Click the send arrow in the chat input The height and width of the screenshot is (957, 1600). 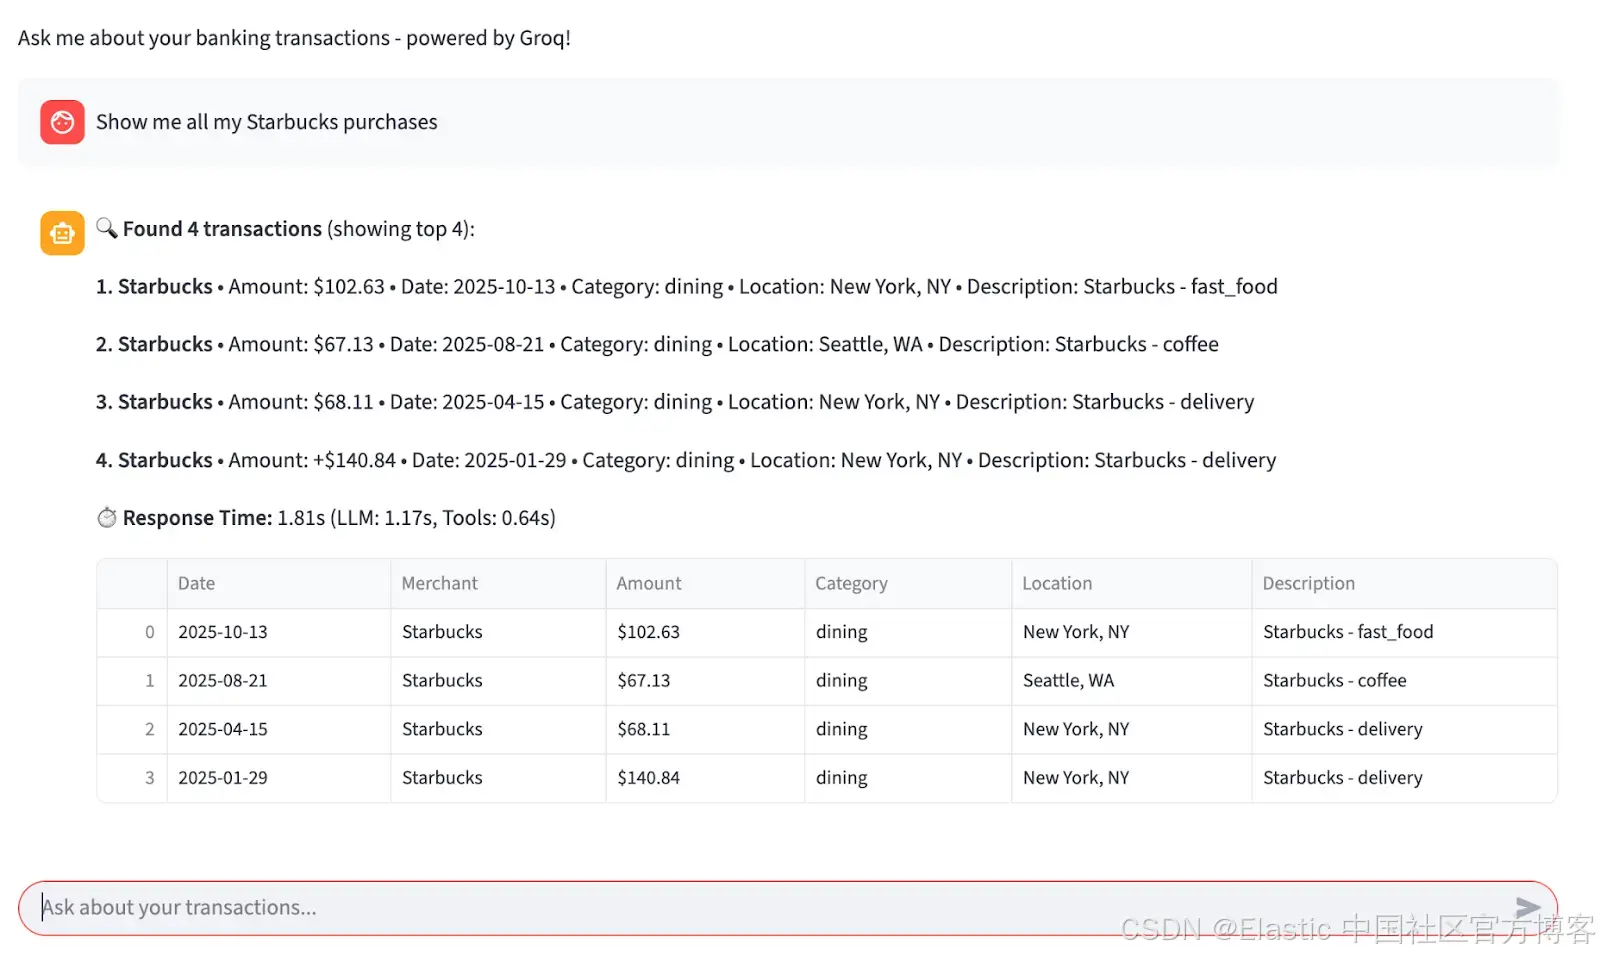1528,907
